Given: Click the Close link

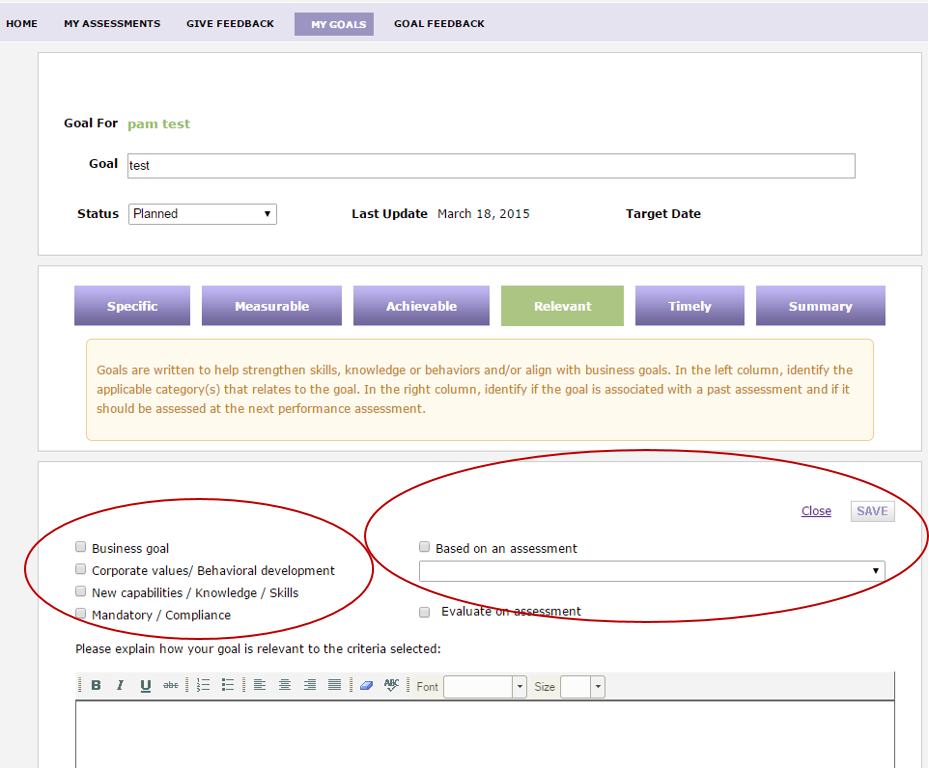Looking at the screenshot, I should (x=816, y=511).
